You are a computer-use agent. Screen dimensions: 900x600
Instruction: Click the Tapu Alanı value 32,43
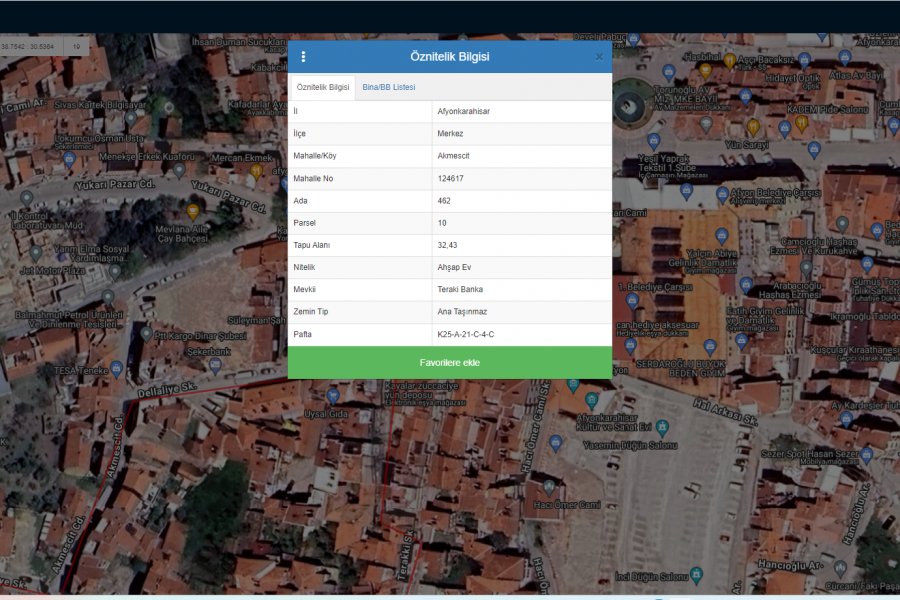tap(447, 245)
